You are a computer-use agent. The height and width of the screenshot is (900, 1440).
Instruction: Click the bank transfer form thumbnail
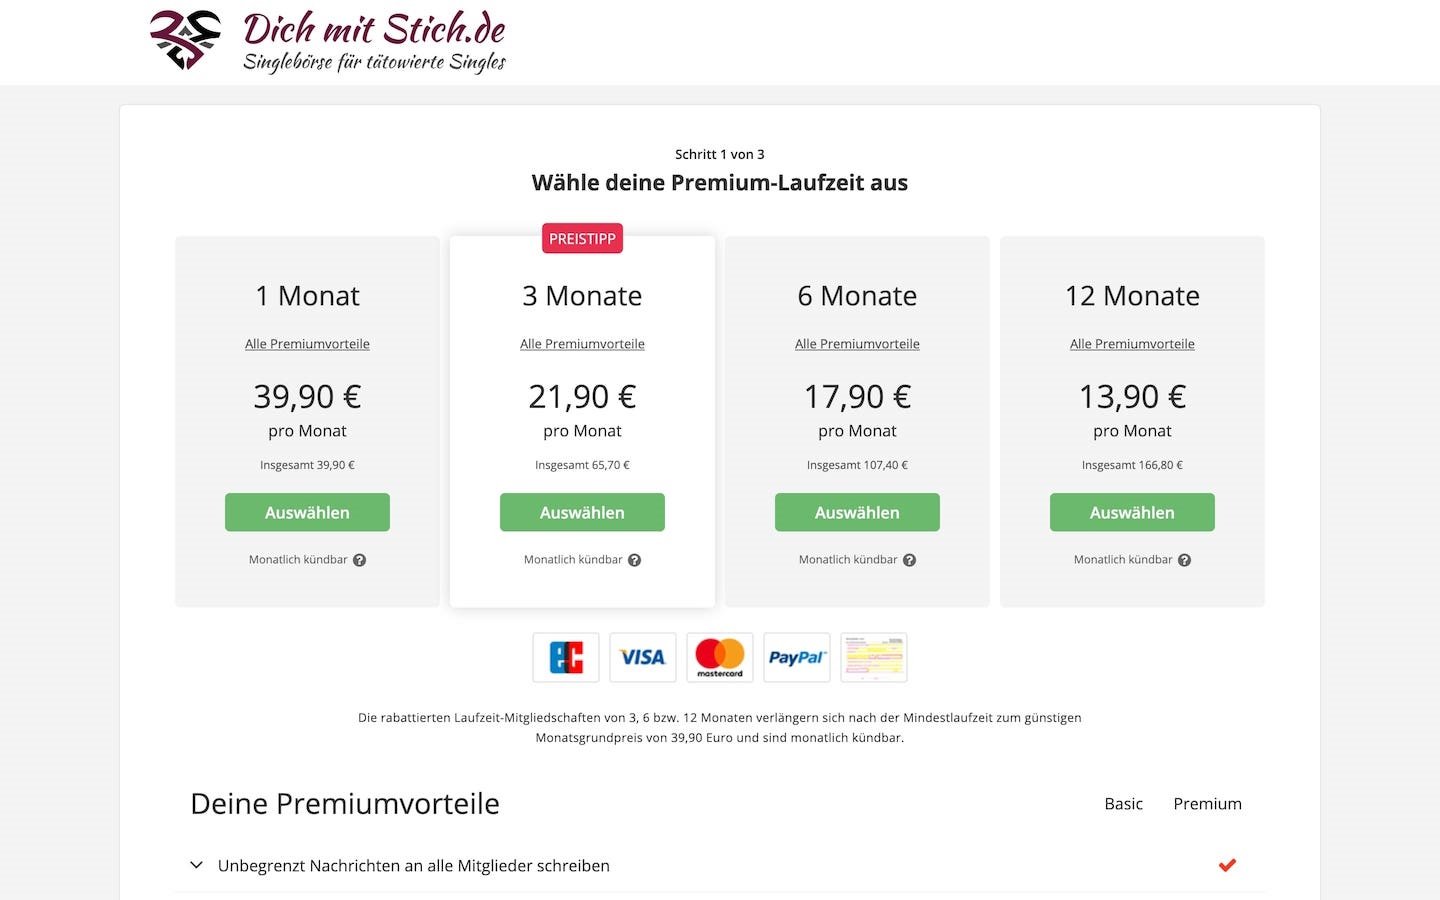click(874, 657)
